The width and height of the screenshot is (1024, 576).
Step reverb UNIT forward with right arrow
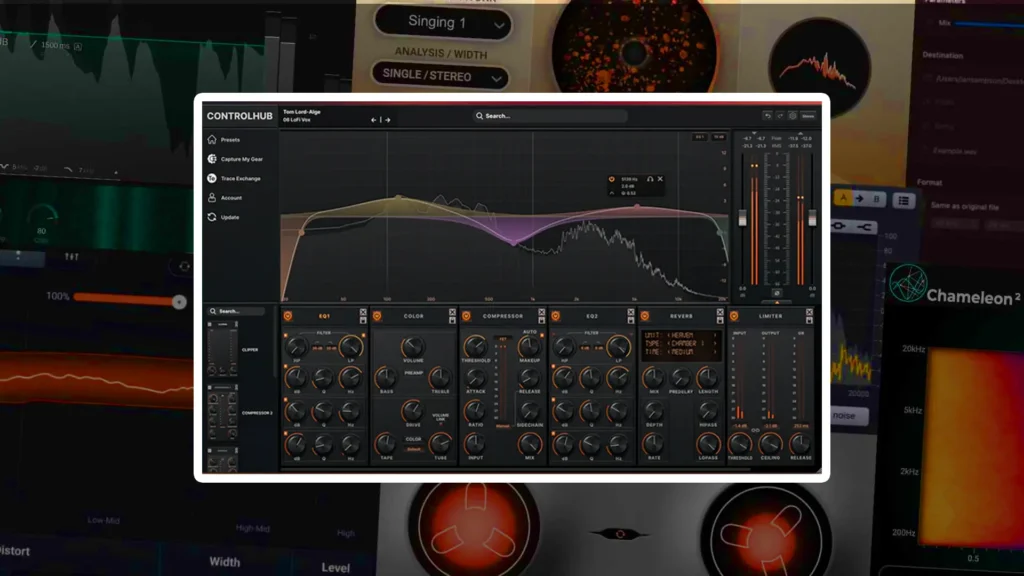click(x=716, y=335)
